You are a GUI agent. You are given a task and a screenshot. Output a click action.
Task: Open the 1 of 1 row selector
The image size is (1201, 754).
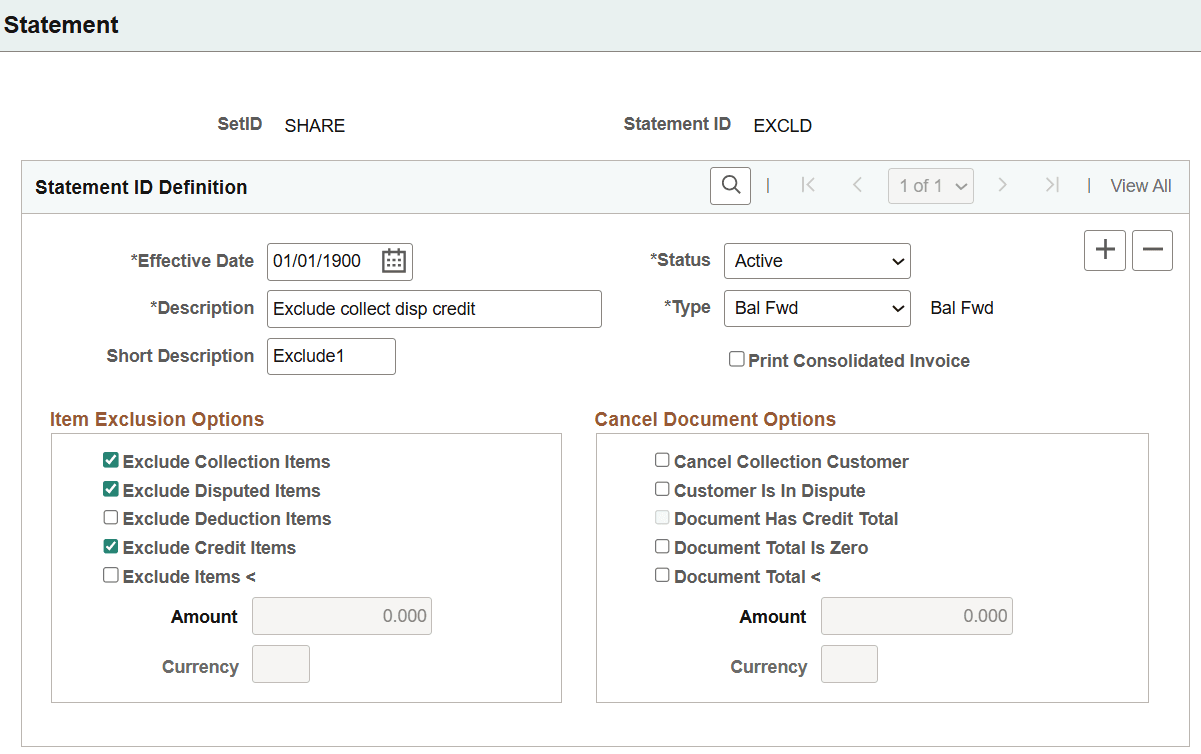click(x=931, y=186)
